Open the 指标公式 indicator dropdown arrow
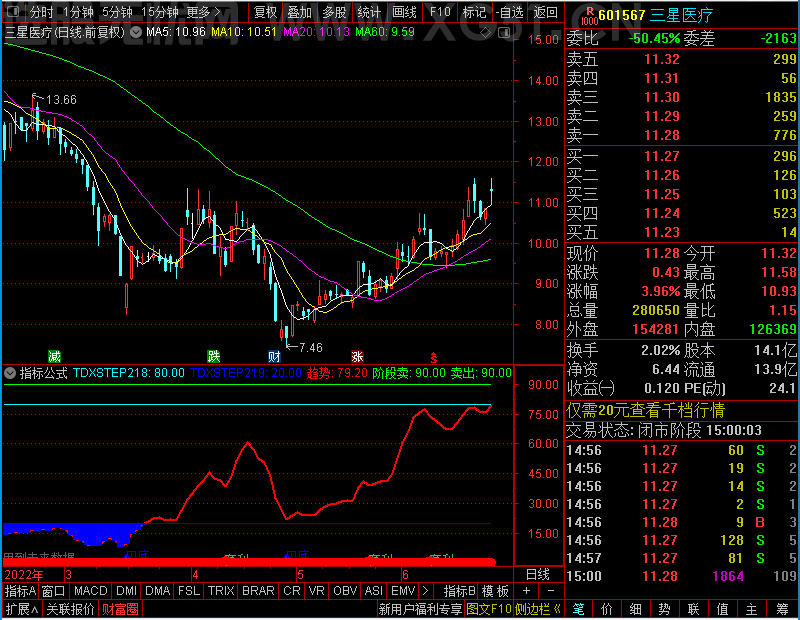The image size is (800, 620). point(10,373)
